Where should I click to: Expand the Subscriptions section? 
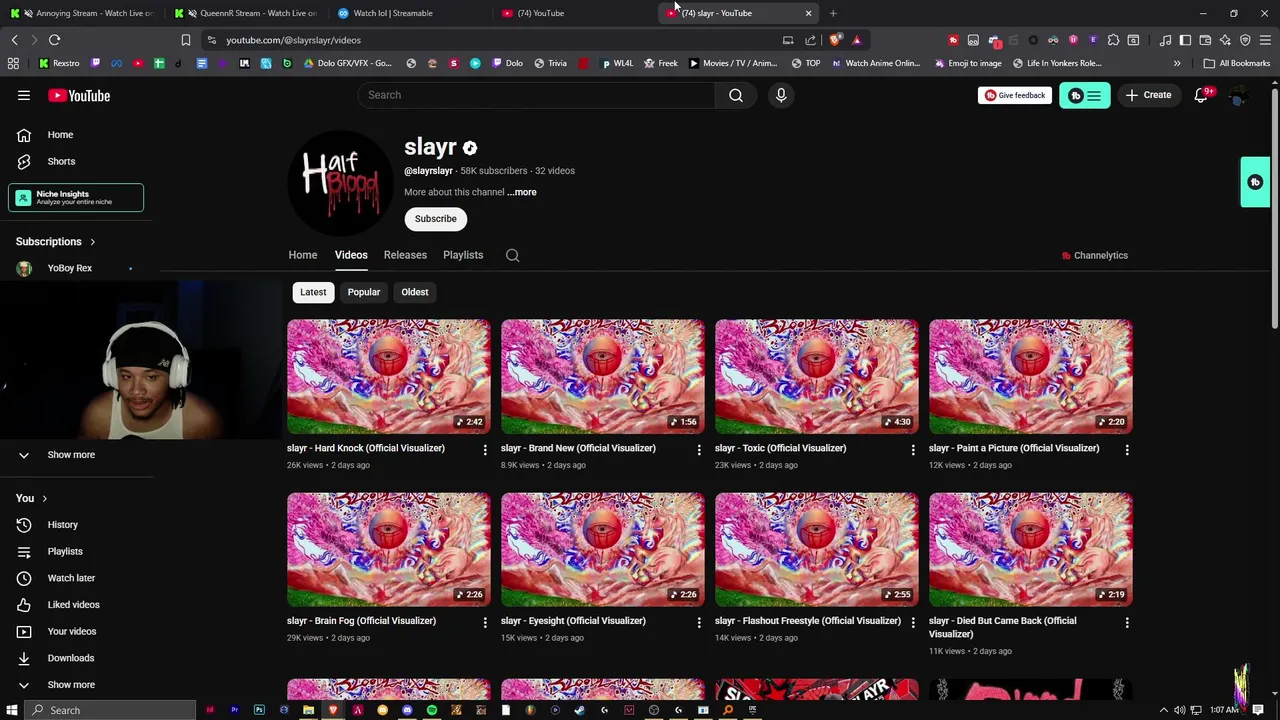(x=56, y=242)
